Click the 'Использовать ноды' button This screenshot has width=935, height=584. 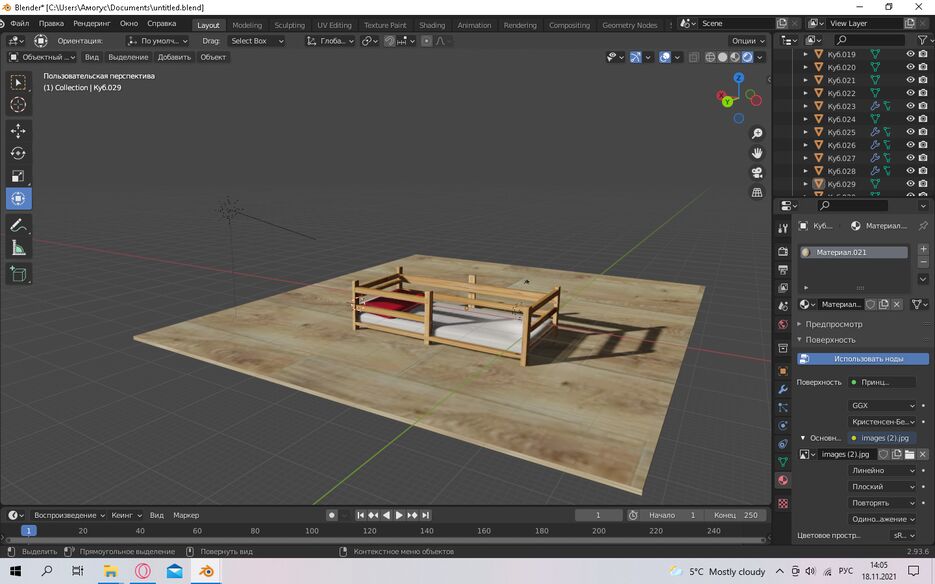pyautogui.click(x=863, y=359)
